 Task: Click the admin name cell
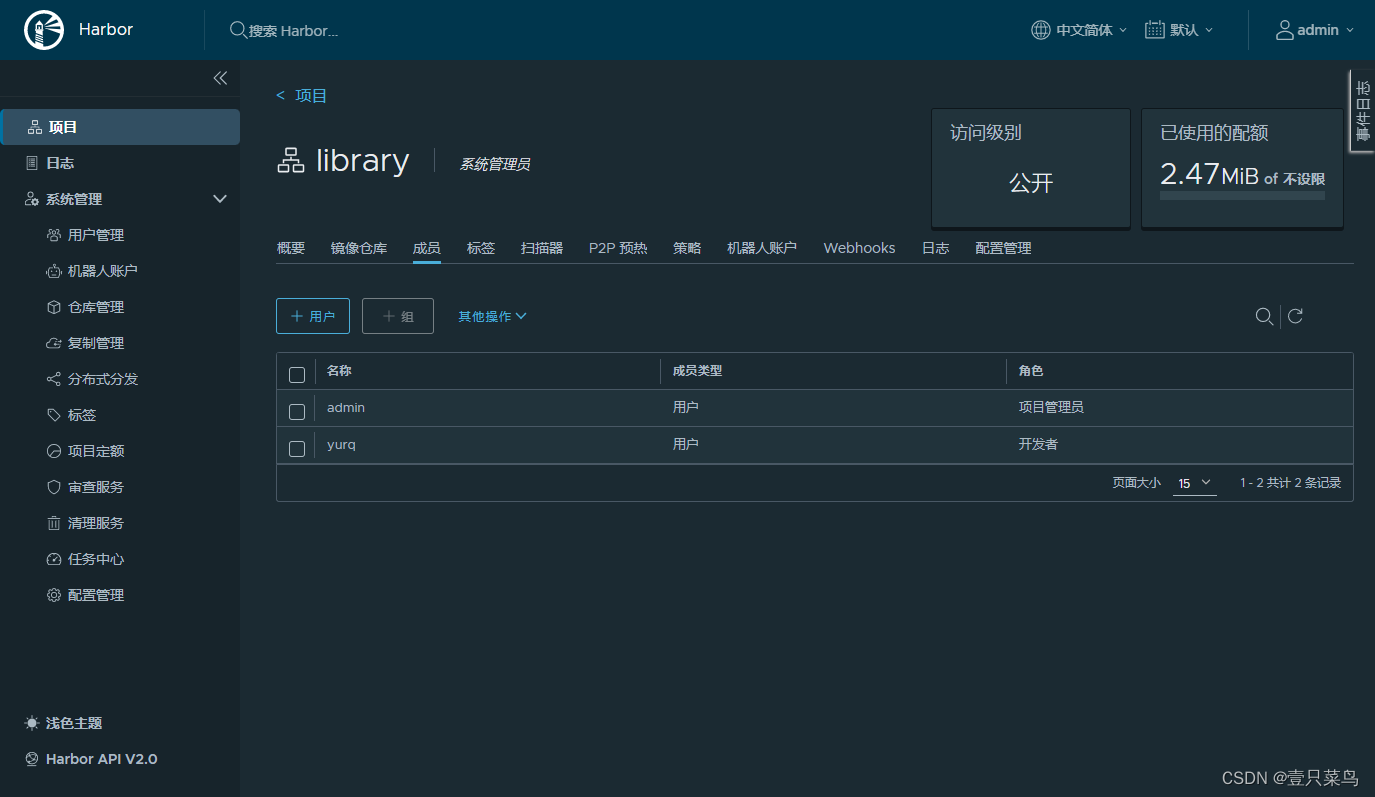pos(346,407)
